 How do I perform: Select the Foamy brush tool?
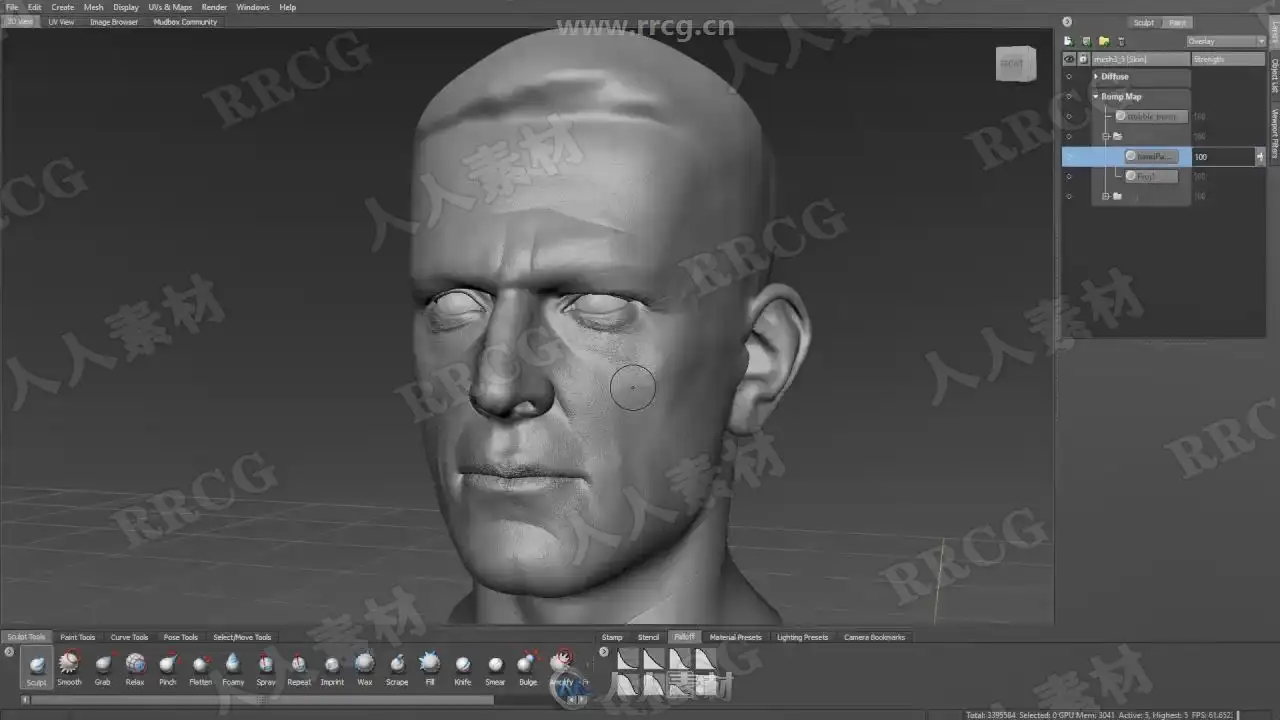coord(233,667)
